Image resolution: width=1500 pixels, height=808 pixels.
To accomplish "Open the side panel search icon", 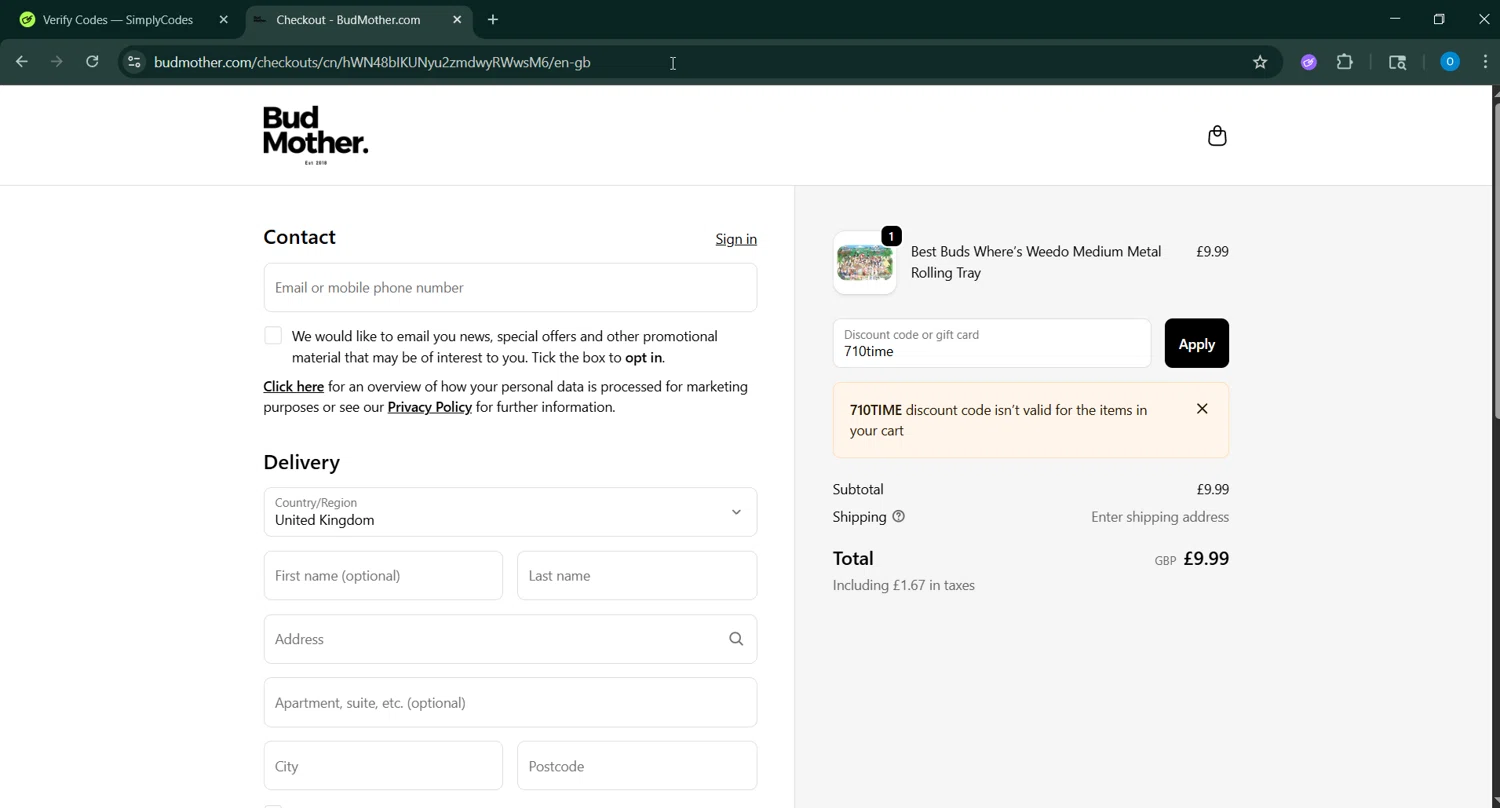I will coord(1398,62).
